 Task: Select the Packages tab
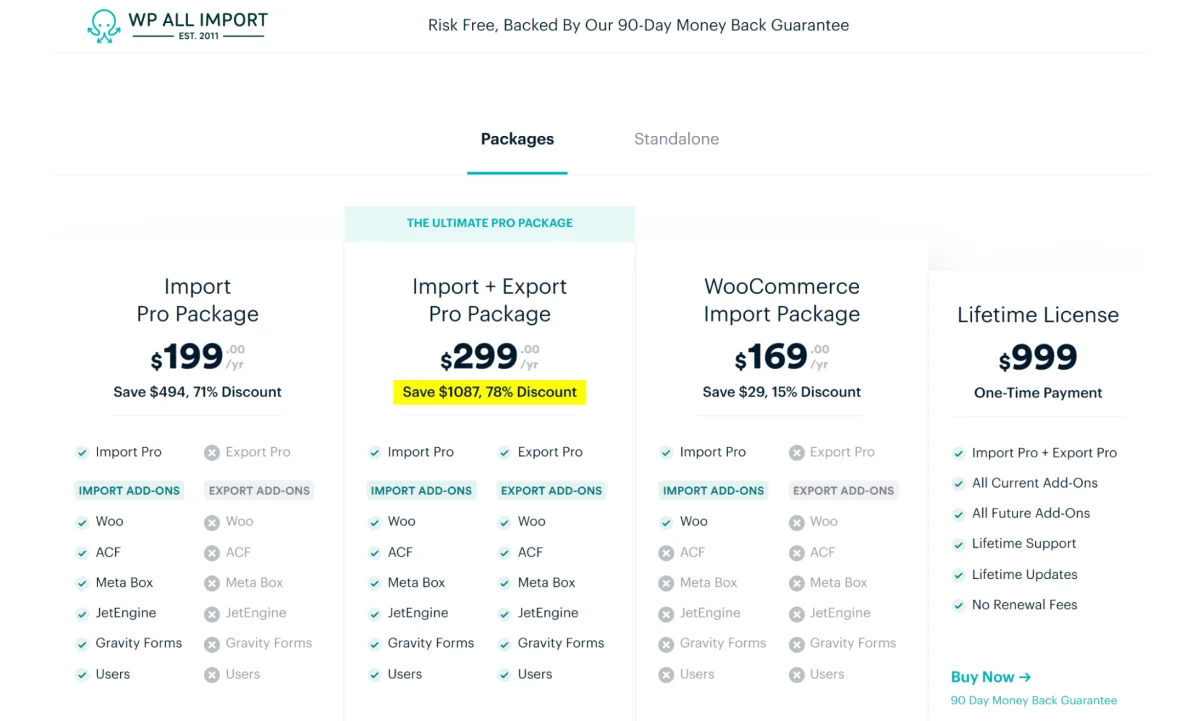coord(517,139)
